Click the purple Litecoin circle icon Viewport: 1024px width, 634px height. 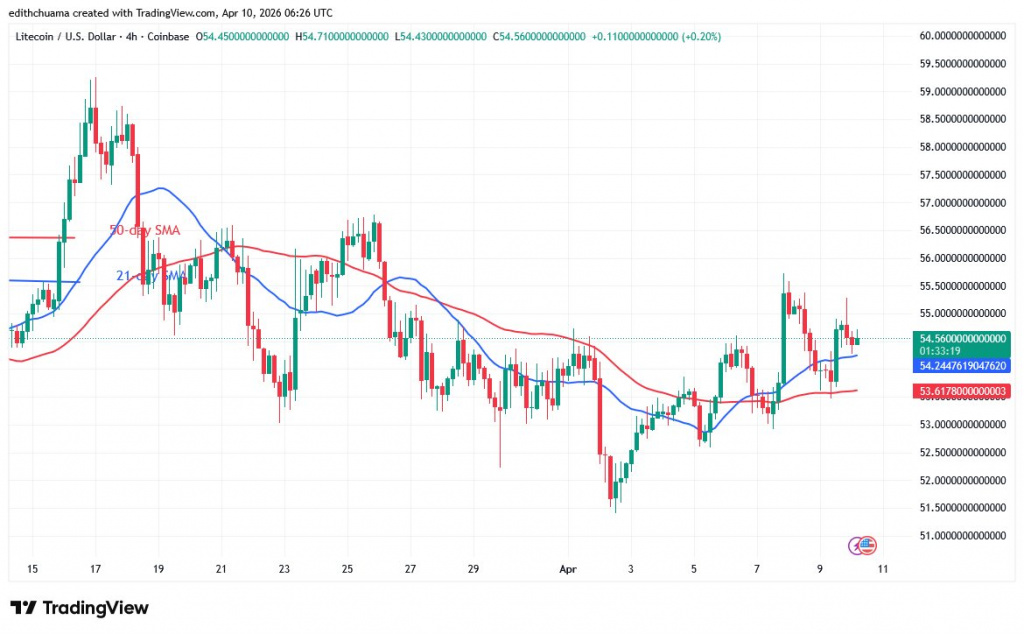tap(852, 545)
